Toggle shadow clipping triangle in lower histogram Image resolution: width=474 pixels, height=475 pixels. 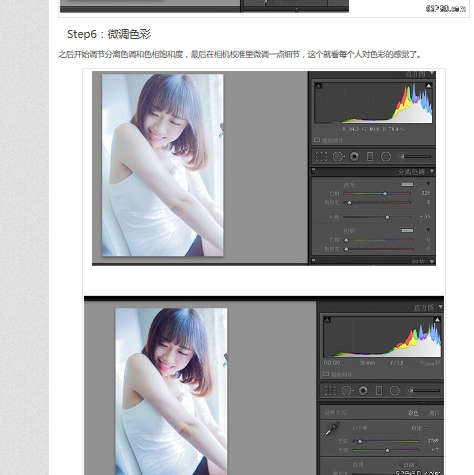[x=327, y=320]
